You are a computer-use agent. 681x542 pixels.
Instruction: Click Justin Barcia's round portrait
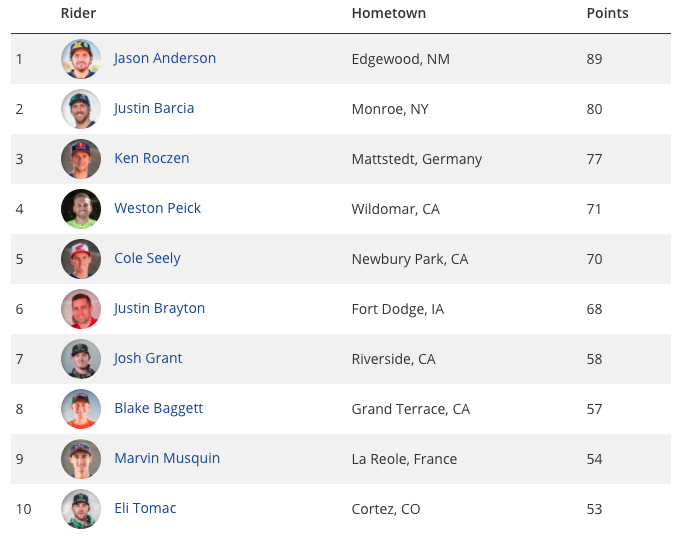[81, 109]
